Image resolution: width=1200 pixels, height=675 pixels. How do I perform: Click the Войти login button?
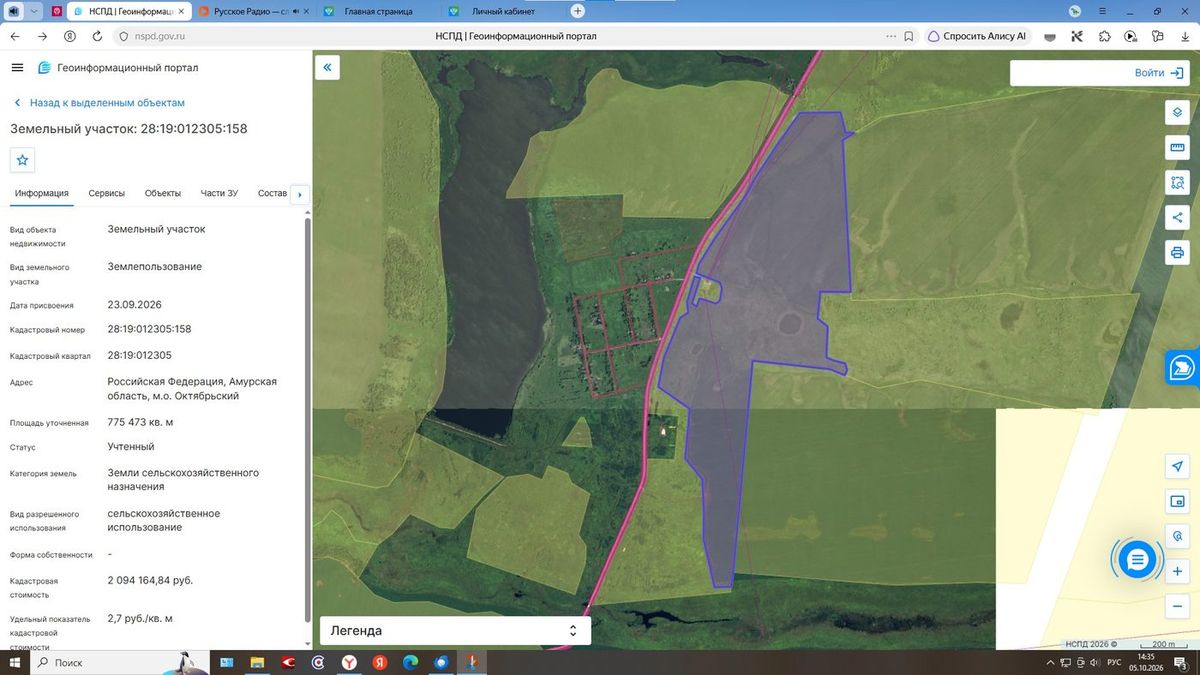click(1160, 73)
